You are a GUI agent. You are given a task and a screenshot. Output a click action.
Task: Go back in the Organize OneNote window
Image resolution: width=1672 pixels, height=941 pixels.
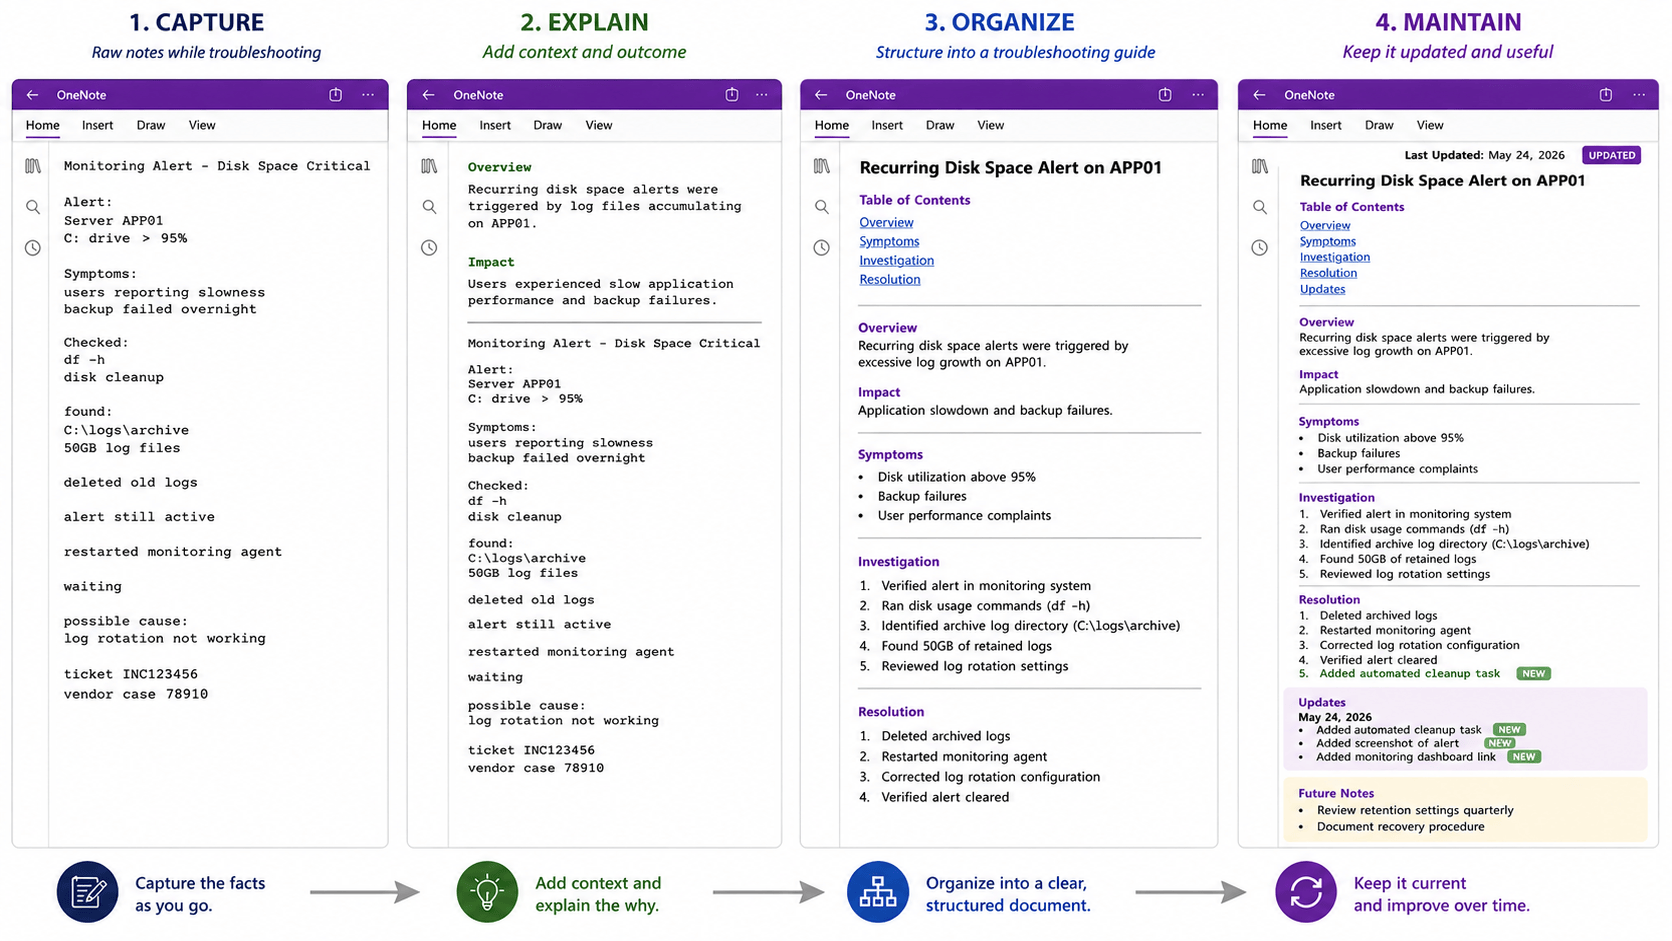[821, 95]
